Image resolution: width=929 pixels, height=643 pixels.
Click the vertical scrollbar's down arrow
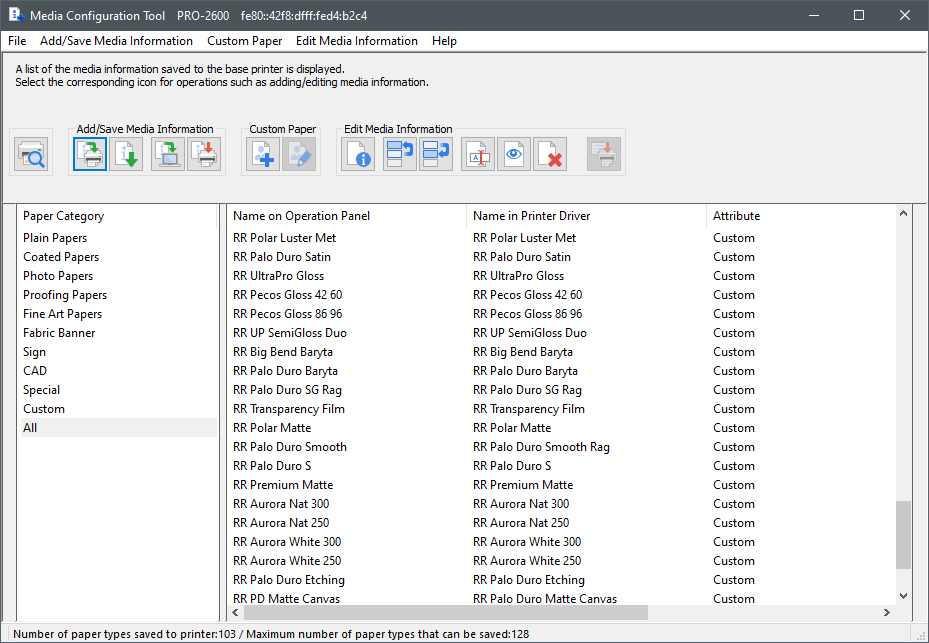[903, 595]
